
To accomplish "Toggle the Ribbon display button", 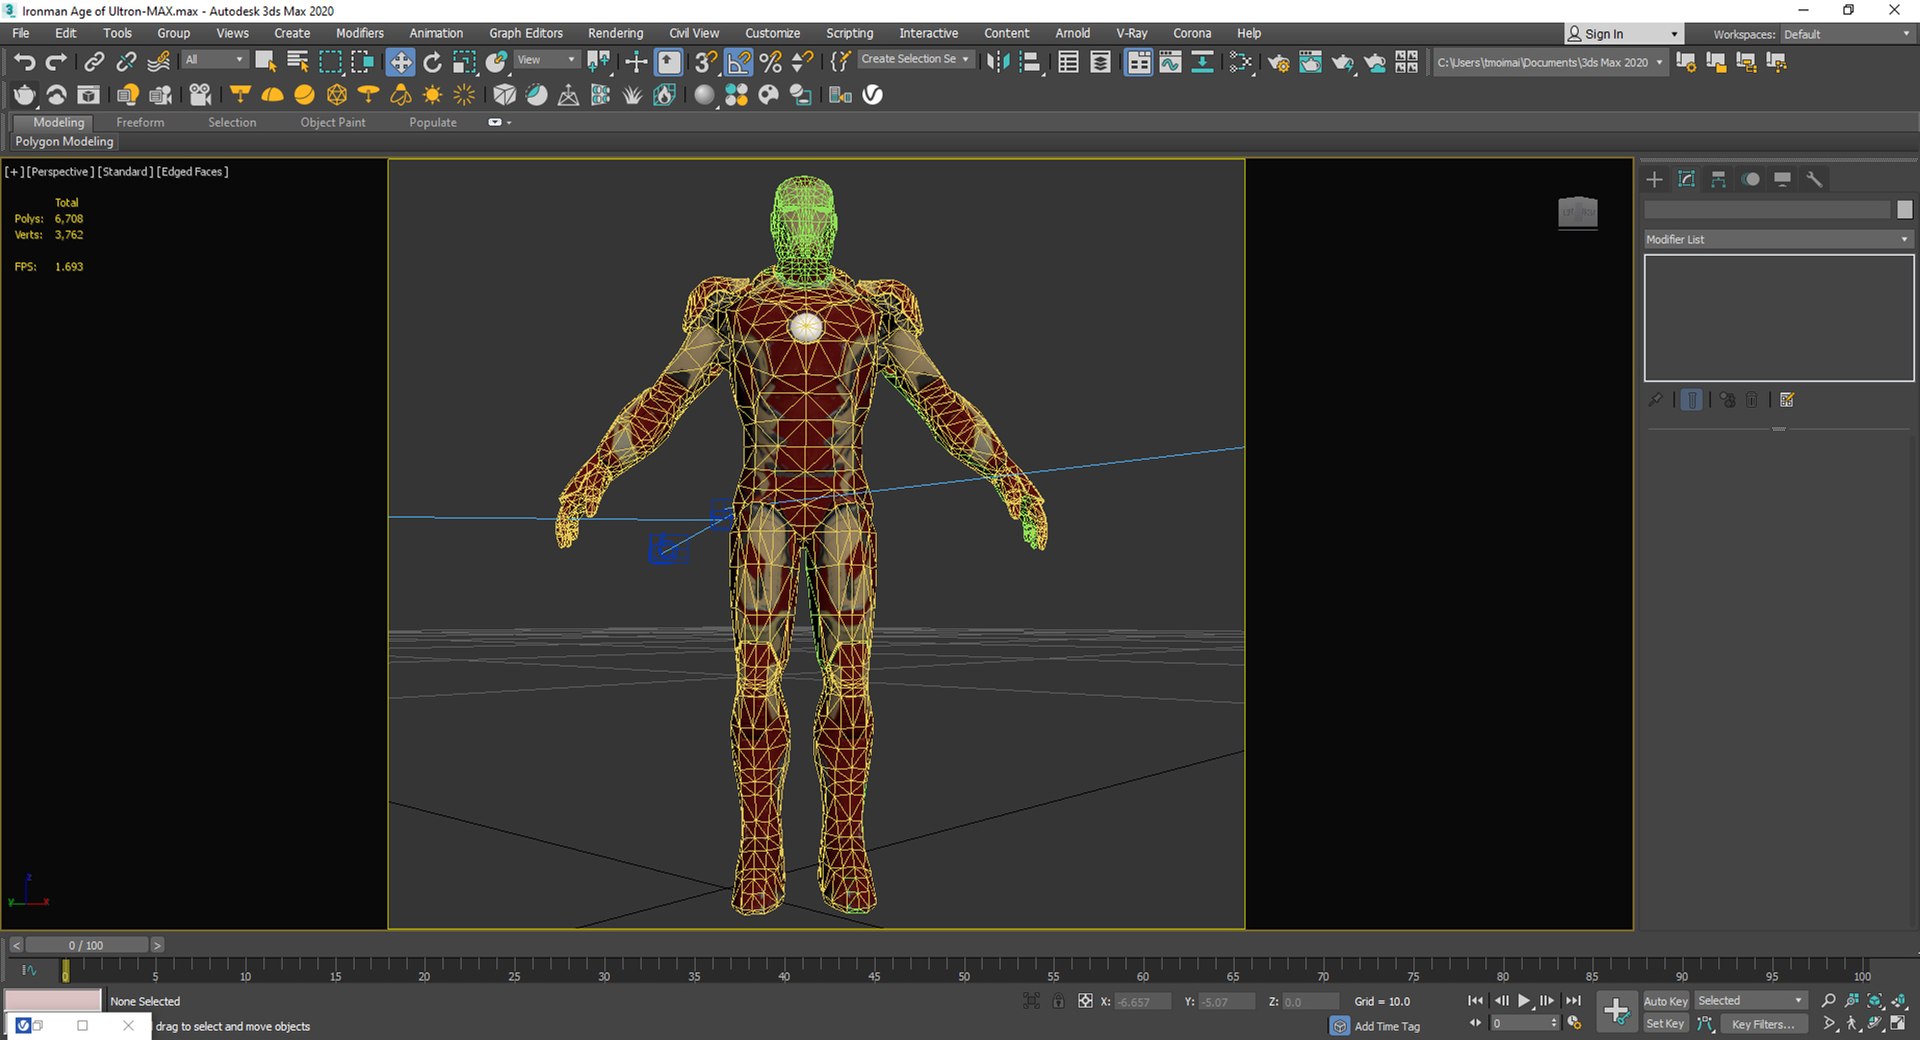I will point(1138,62).
